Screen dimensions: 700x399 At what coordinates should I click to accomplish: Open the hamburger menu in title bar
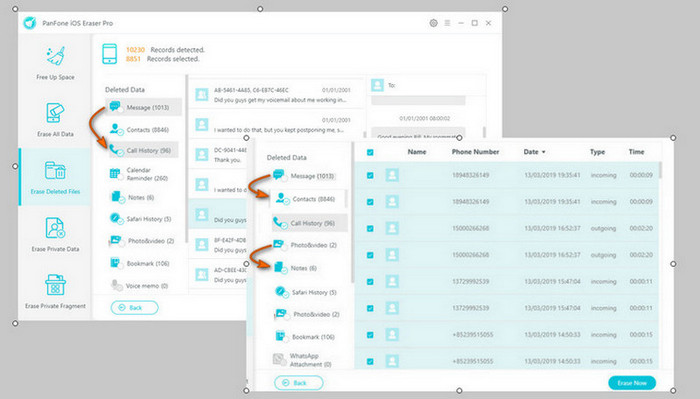(x=447, y=23)
